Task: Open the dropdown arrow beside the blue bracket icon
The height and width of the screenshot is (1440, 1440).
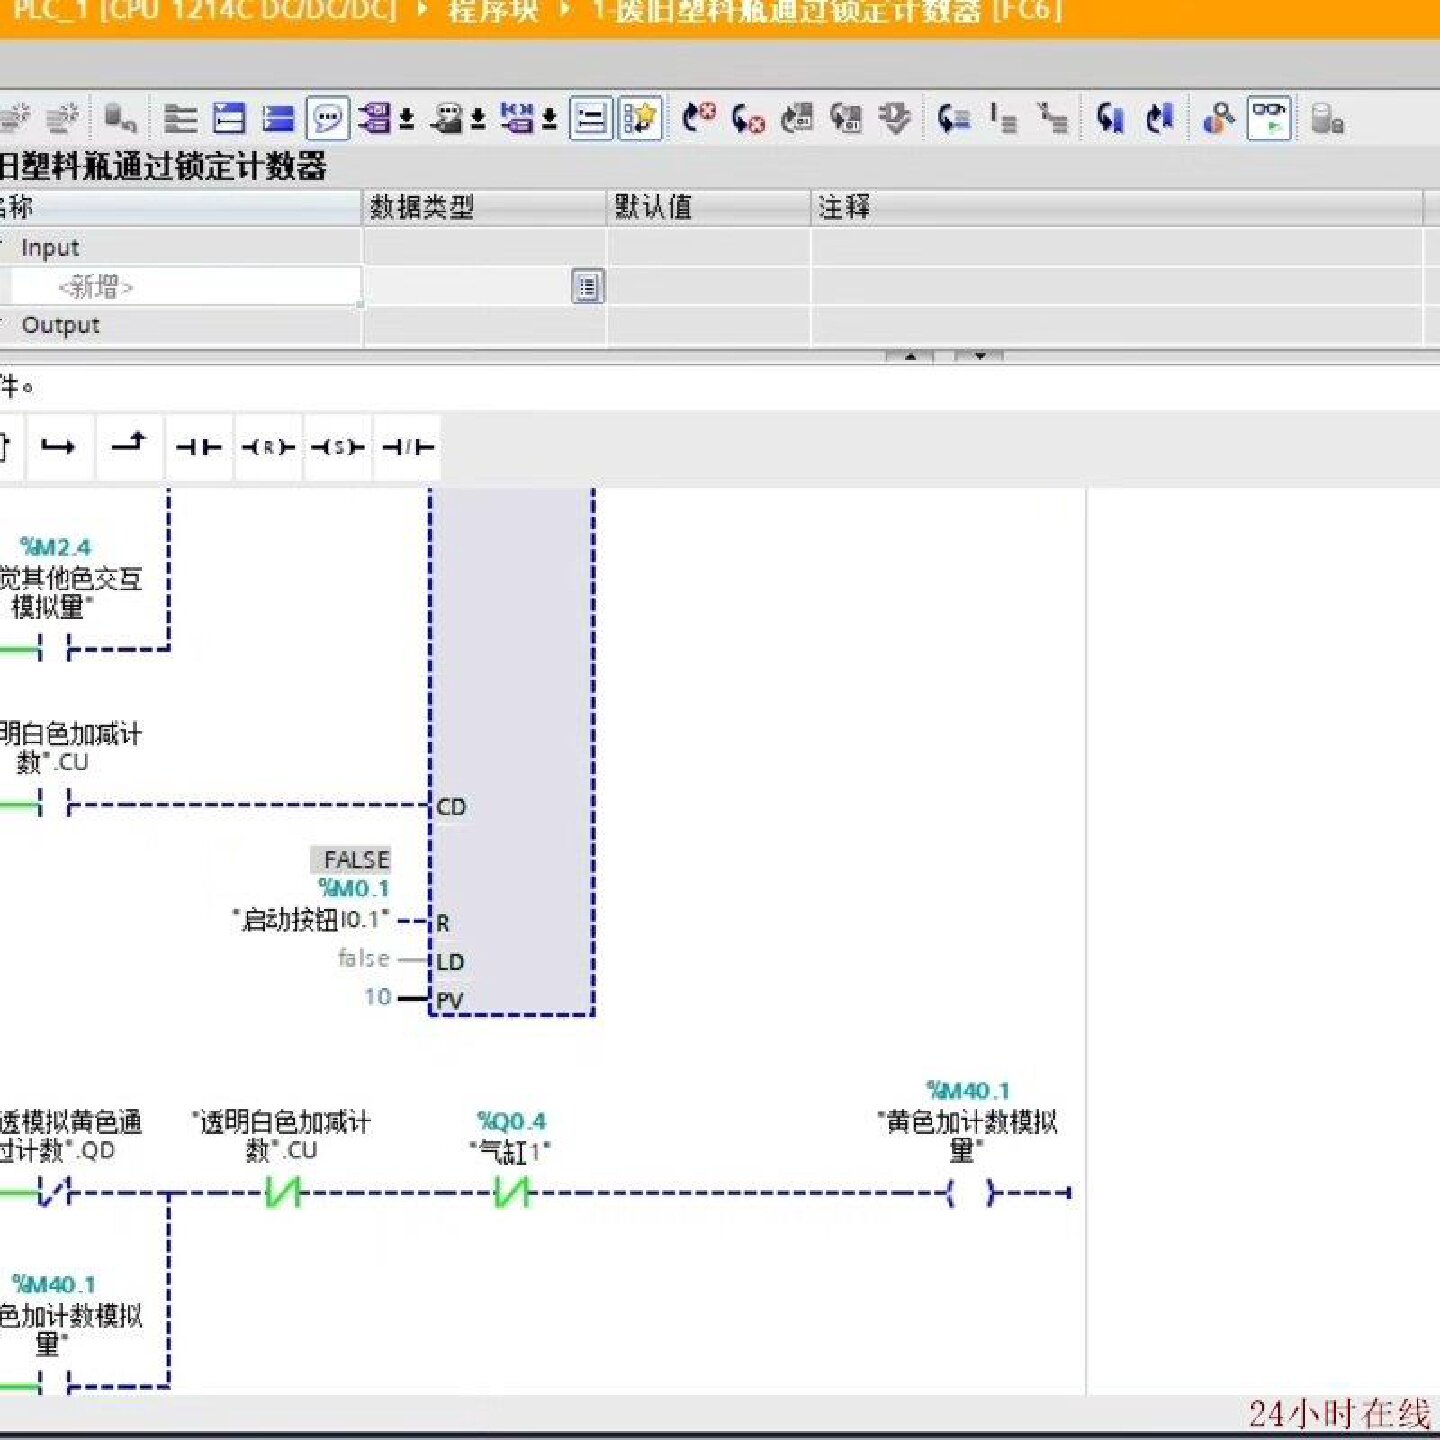Action: click(x=549, y=120)
